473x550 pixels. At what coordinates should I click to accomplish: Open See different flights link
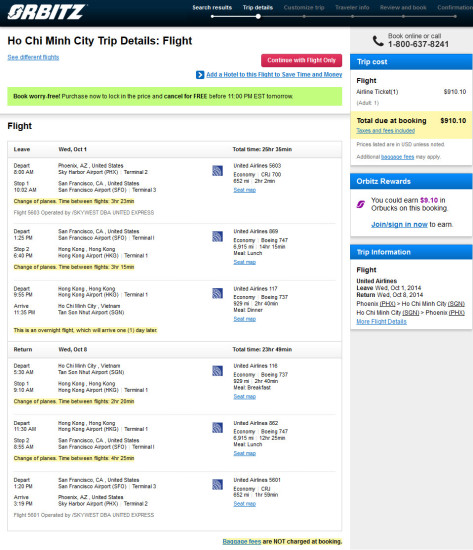[33, 57]
